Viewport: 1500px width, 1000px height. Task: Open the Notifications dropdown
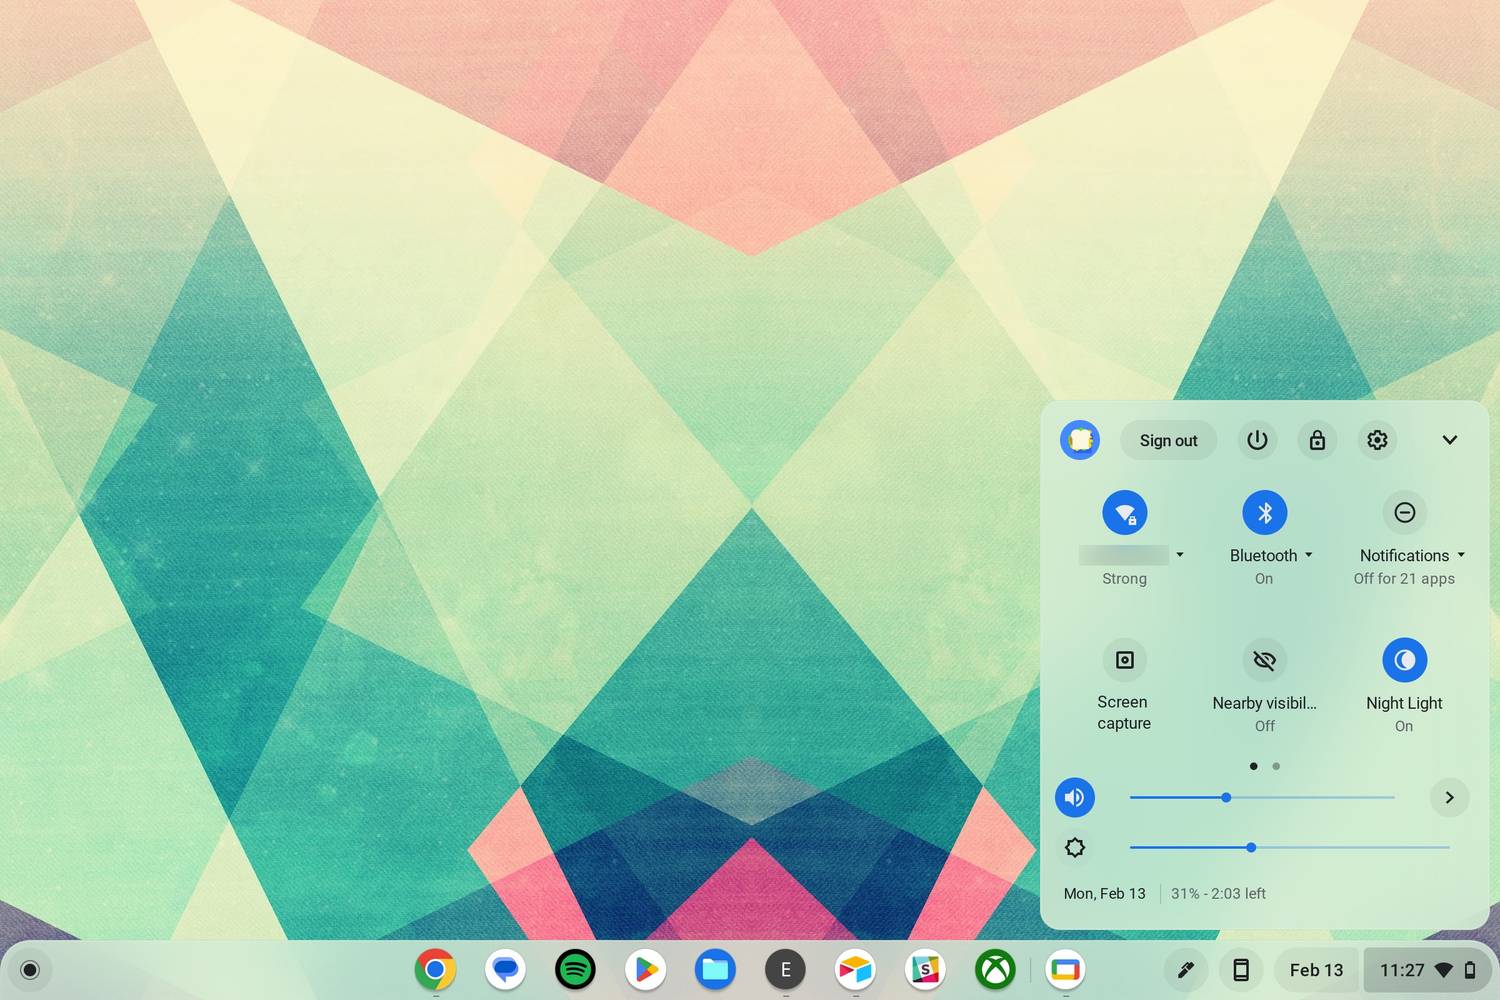point(1462,555)
